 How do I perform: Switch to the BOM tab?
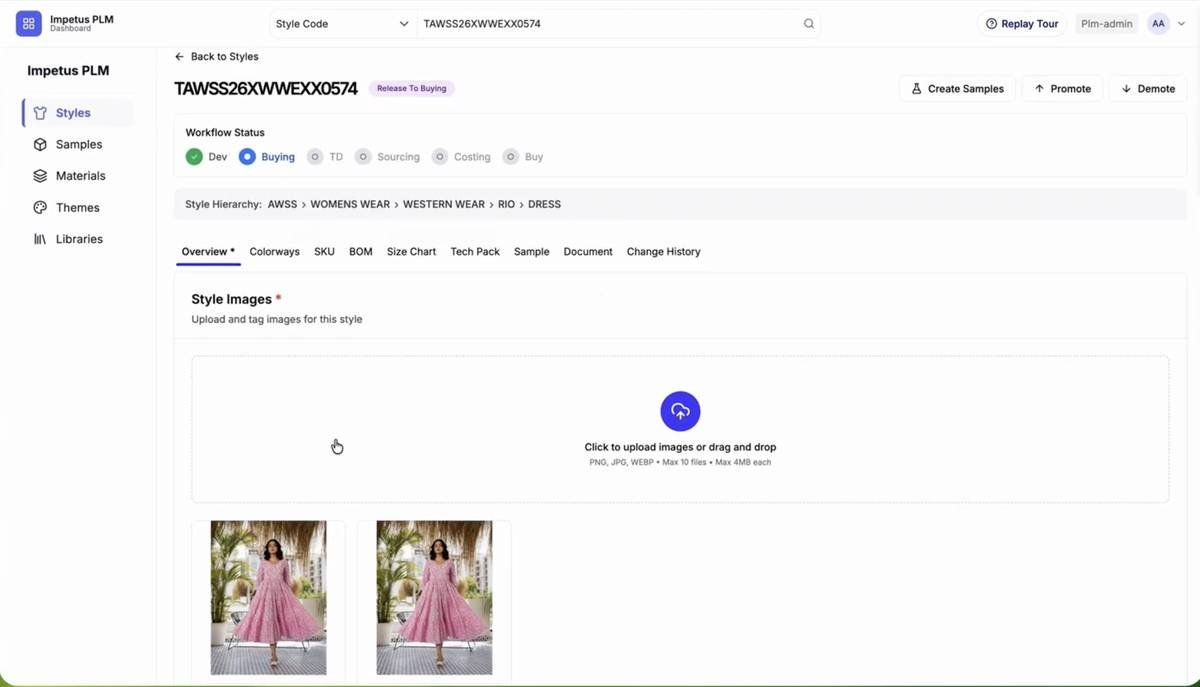click(x=361, y=252)
